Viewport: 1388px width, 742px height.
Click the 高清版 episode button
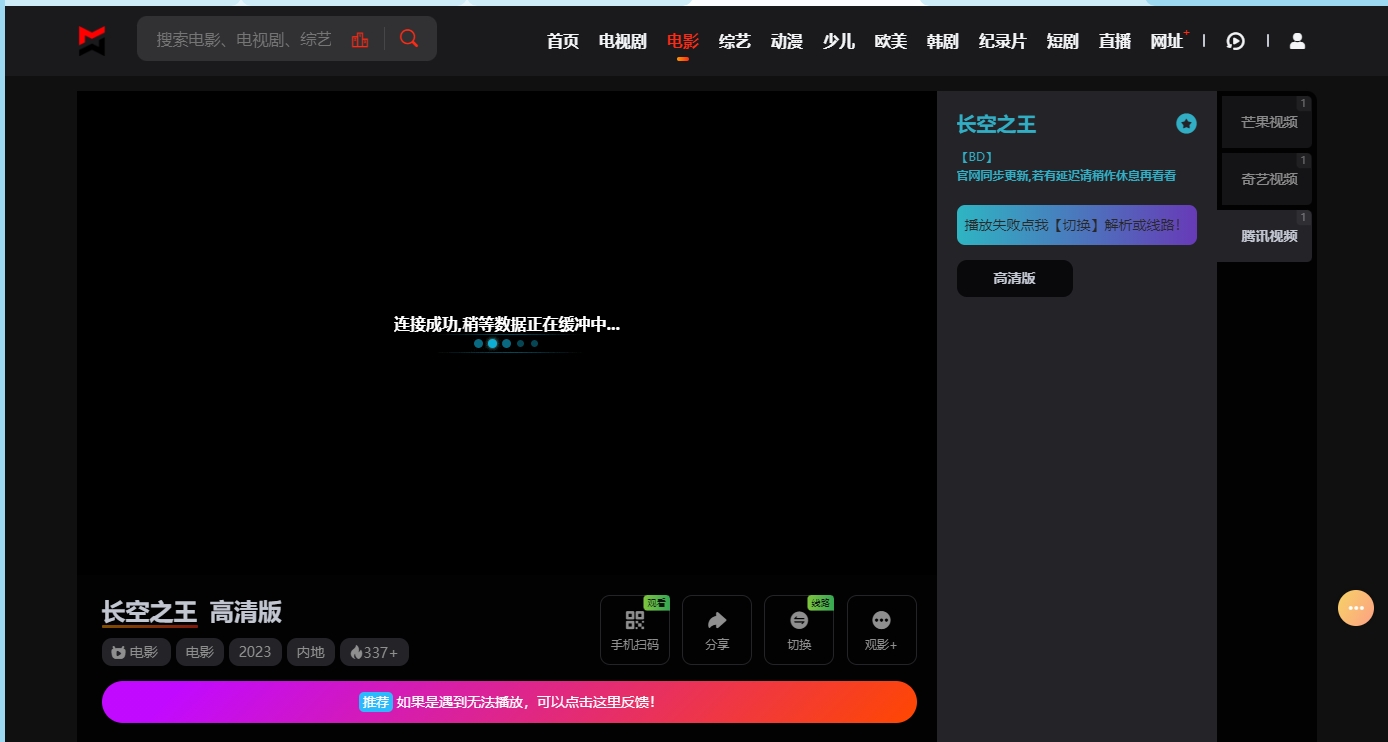click(x=1014, y=278)
